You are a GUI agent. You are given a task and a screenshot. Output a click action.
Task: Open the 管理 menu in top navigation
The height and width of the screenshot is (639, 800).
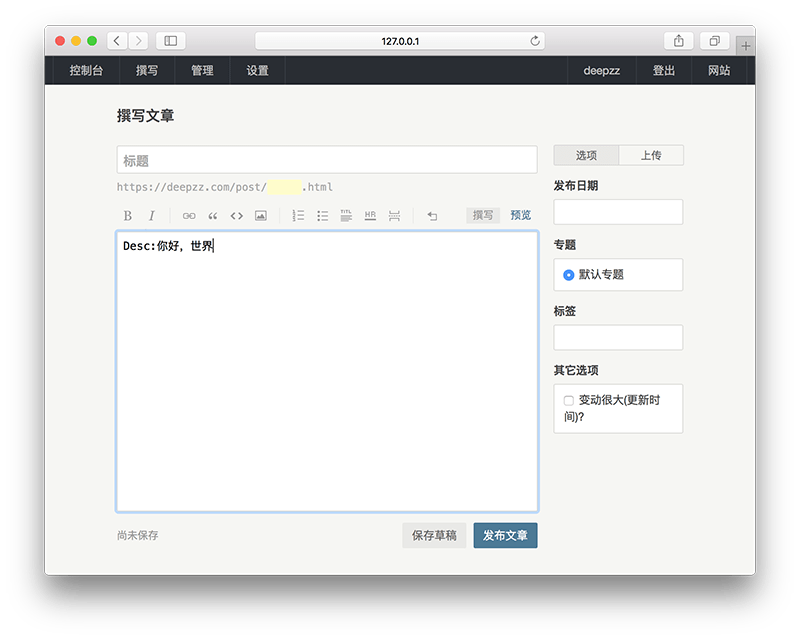tap(202, 71)
